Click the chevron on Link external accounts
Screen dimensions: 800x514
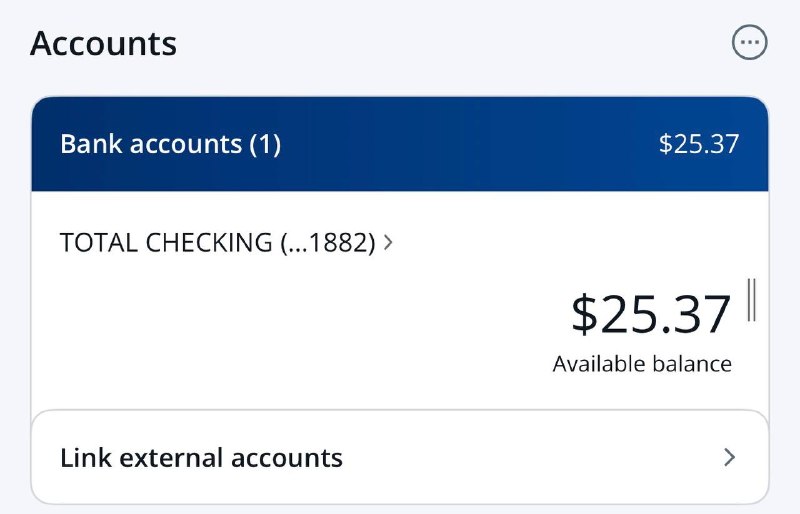(729, 458)
